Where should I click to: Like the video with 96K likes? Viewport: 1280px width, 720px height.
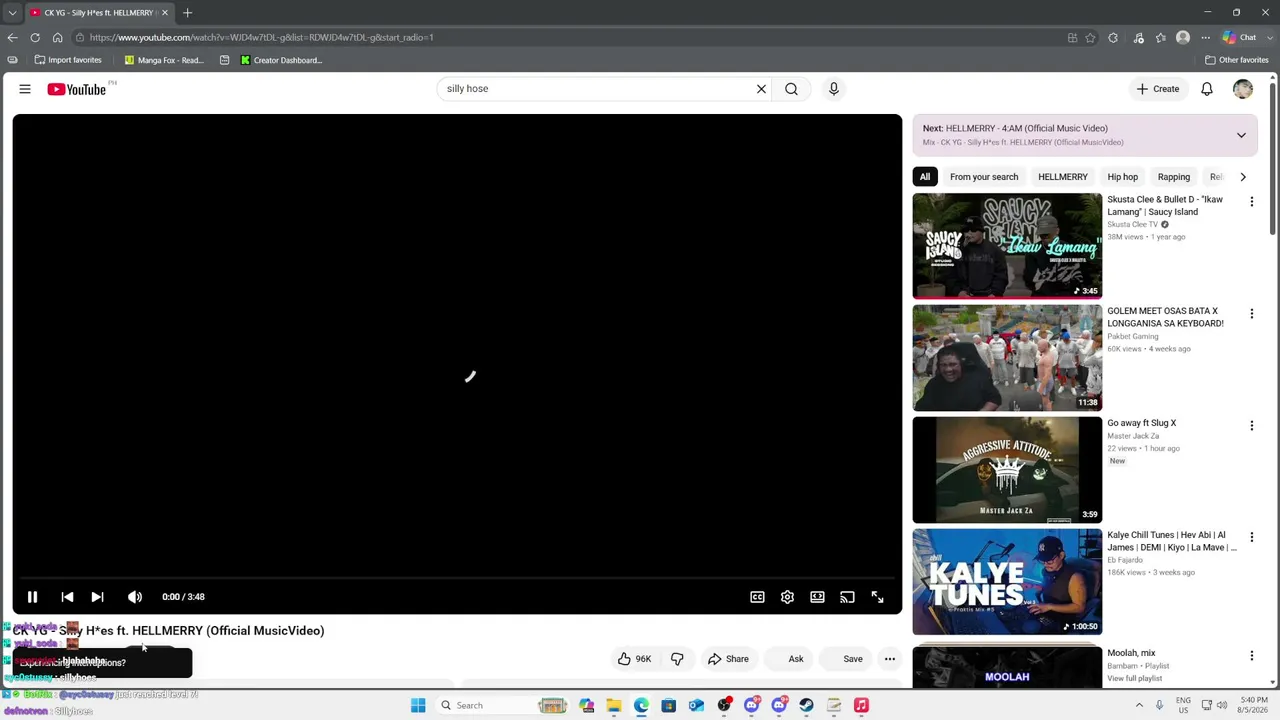click(x=634, y=659)
